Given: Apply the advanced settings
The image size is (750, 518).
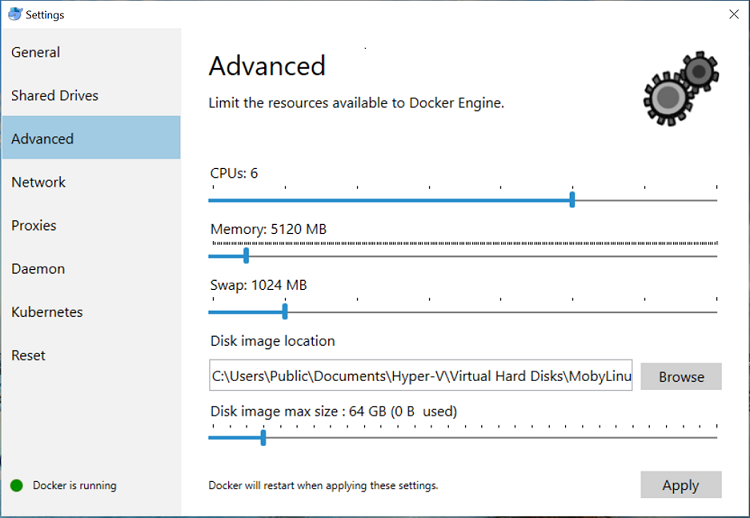Looking at the screenshot, I should 681,485.
